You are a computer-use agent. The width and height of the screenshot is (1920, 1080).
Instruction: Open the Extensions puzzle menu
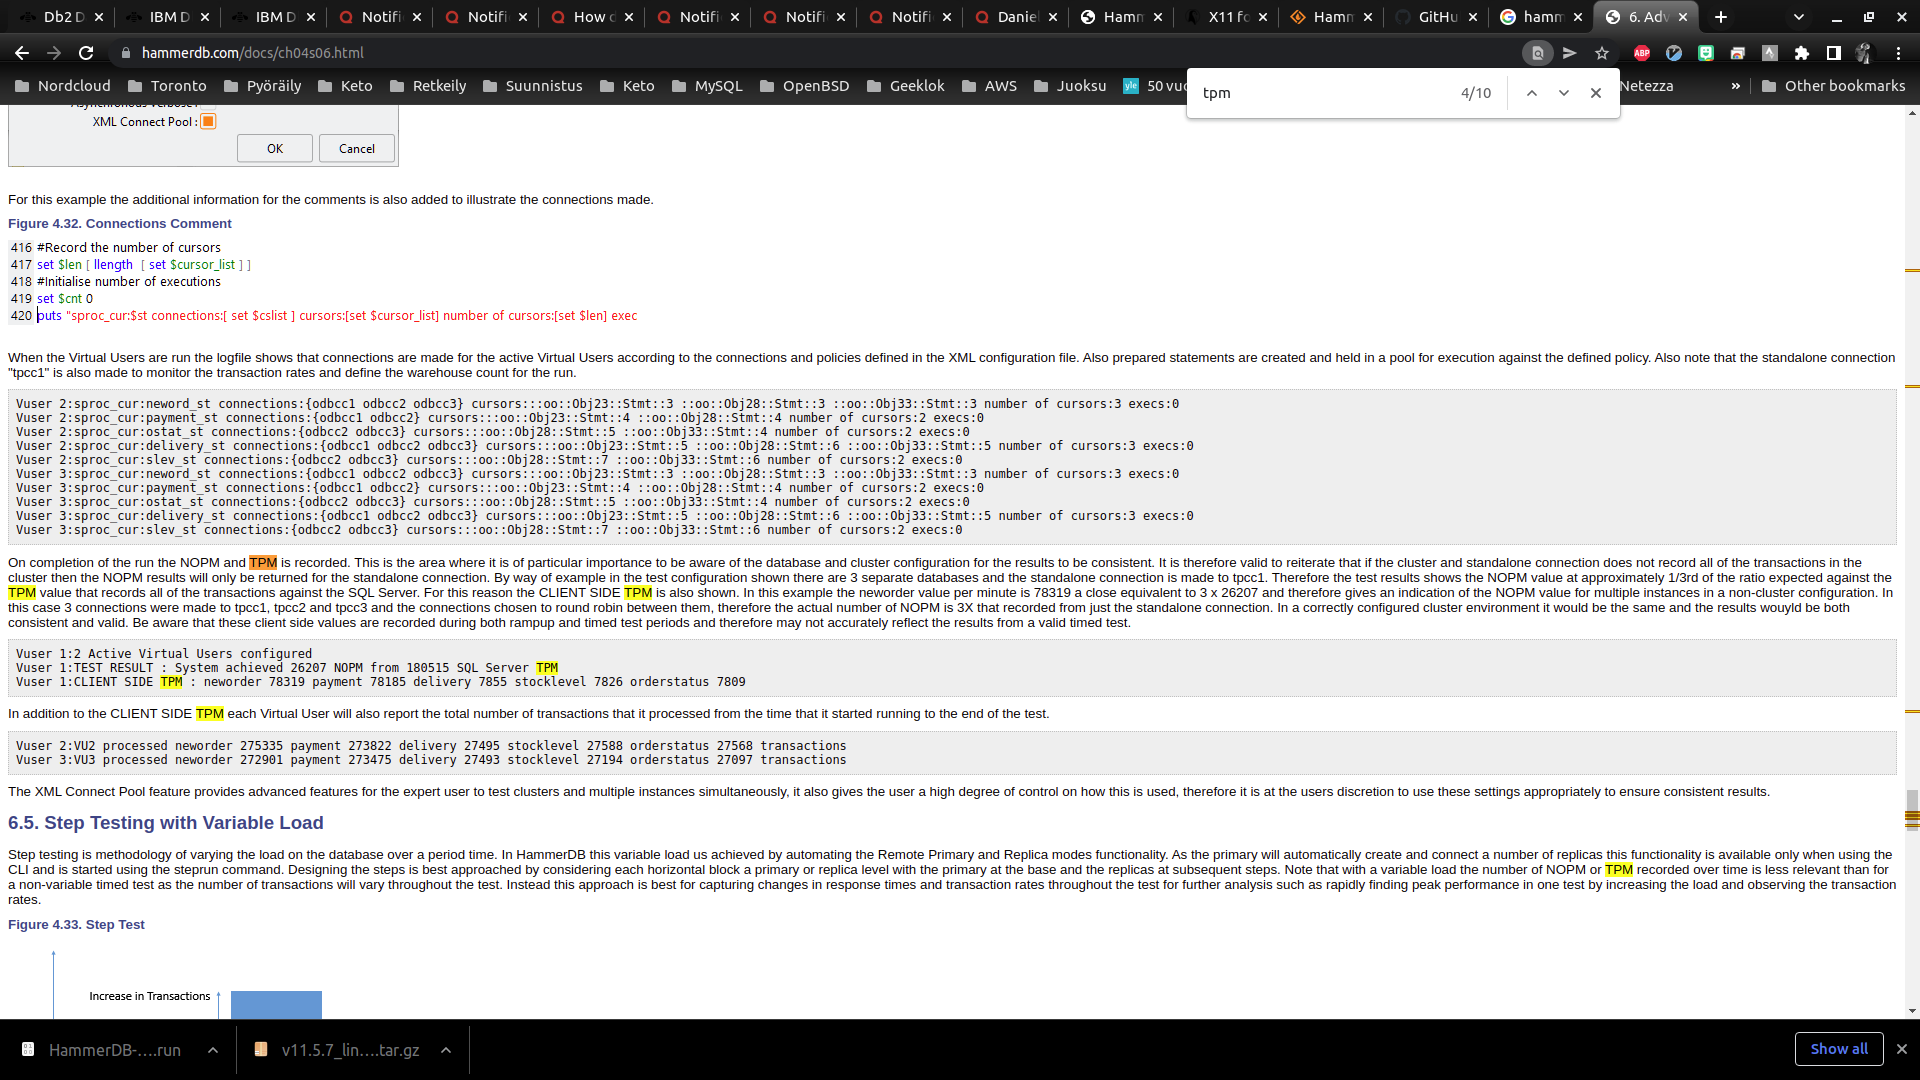pos(1802,53)
